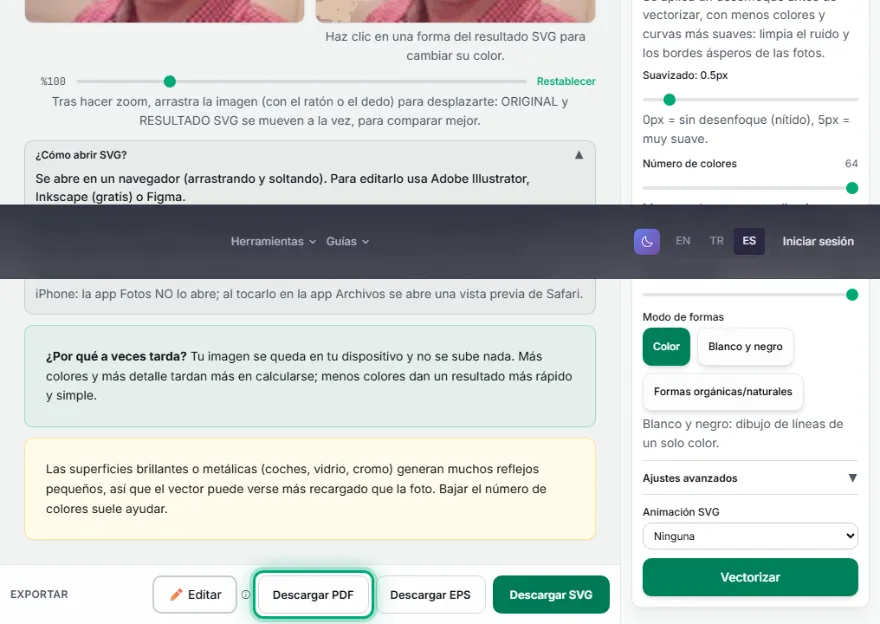The height and width of the screenshot is (624, 880).
Task: Click the %100 zoom value
Action: pyautogui.click(x=53, y=81)
